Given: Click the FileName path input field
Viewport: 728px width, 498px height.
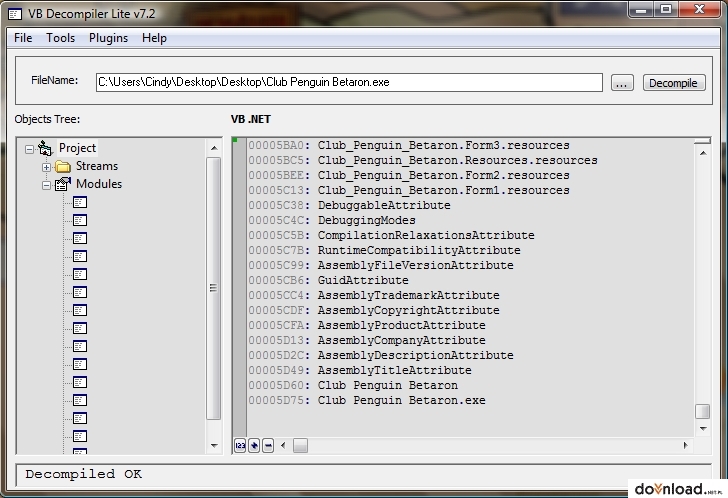Looking at the screenshot, I should [349, 82].
